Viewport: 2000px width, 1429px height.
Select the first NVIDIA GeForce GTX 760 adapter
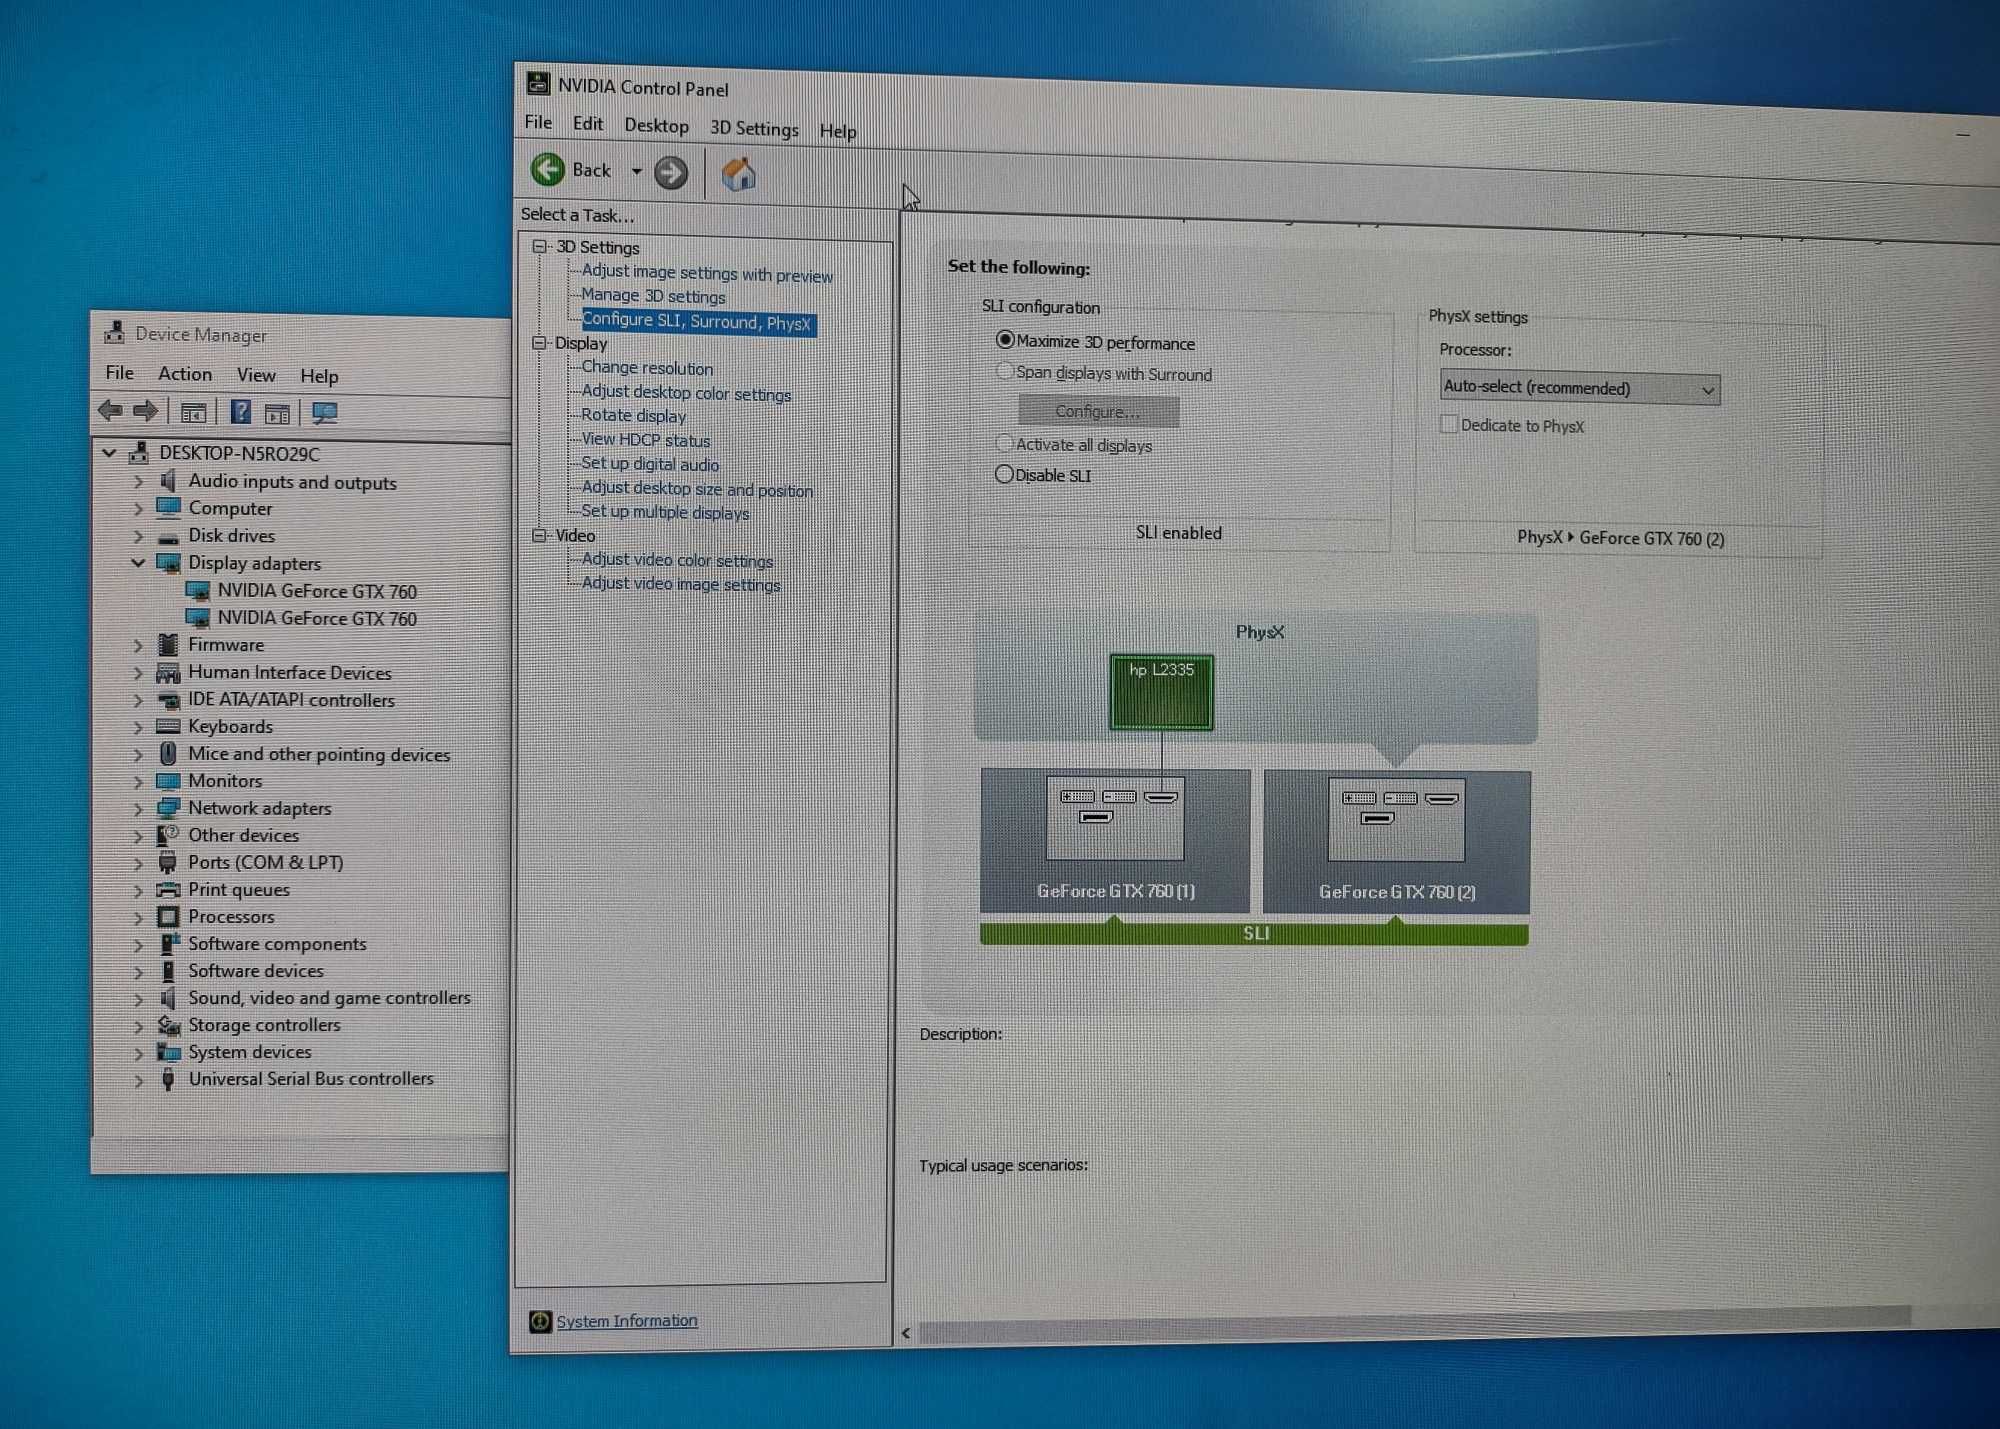pos(317,591)
